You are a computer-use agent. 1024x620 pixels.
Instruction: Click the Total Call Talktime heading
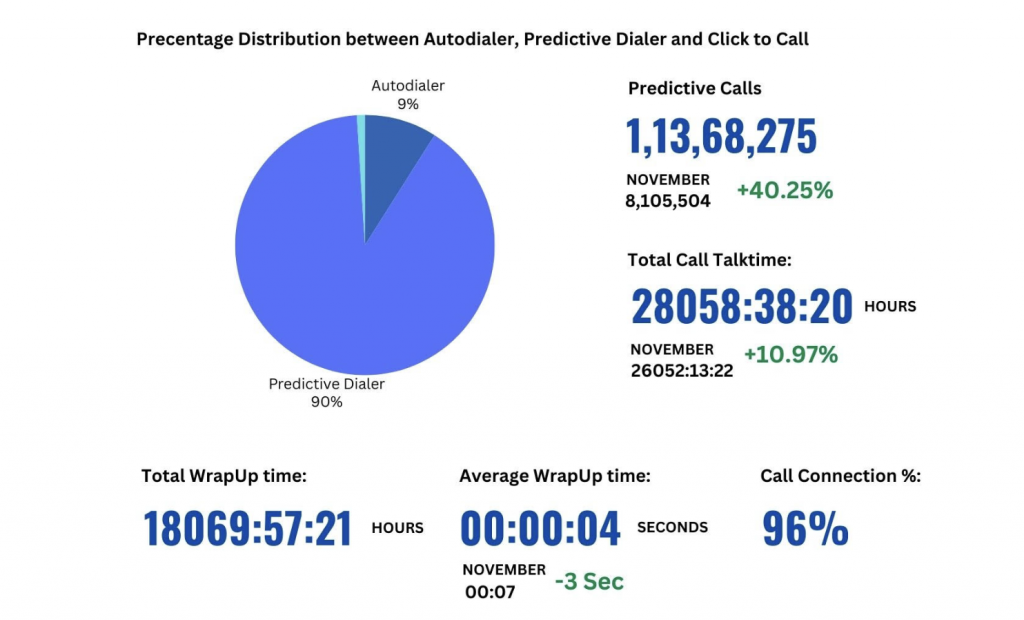tap(712, 260)
